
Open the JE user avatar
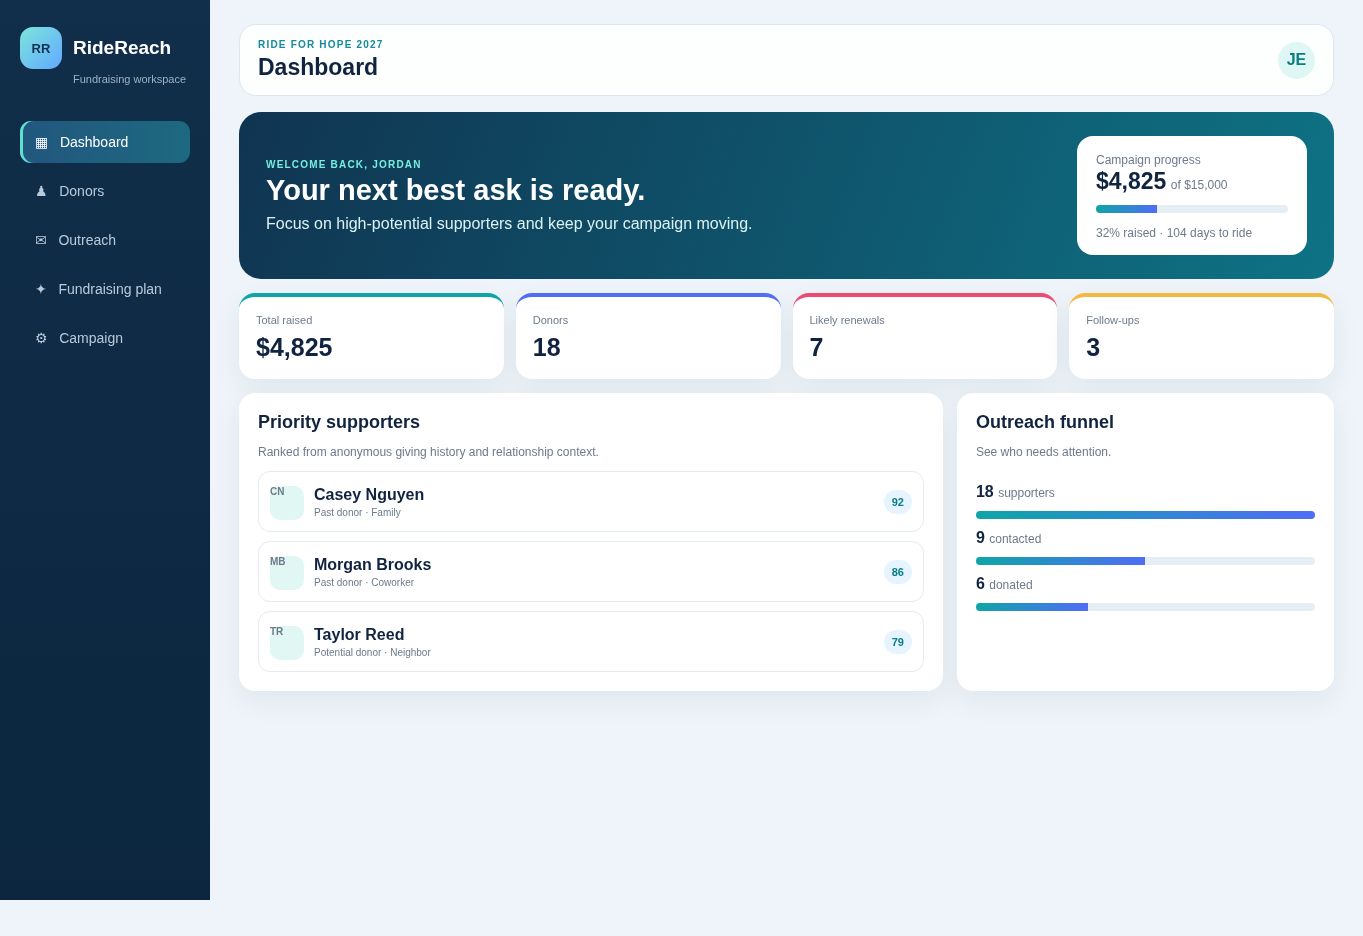tap(1296, 60)
